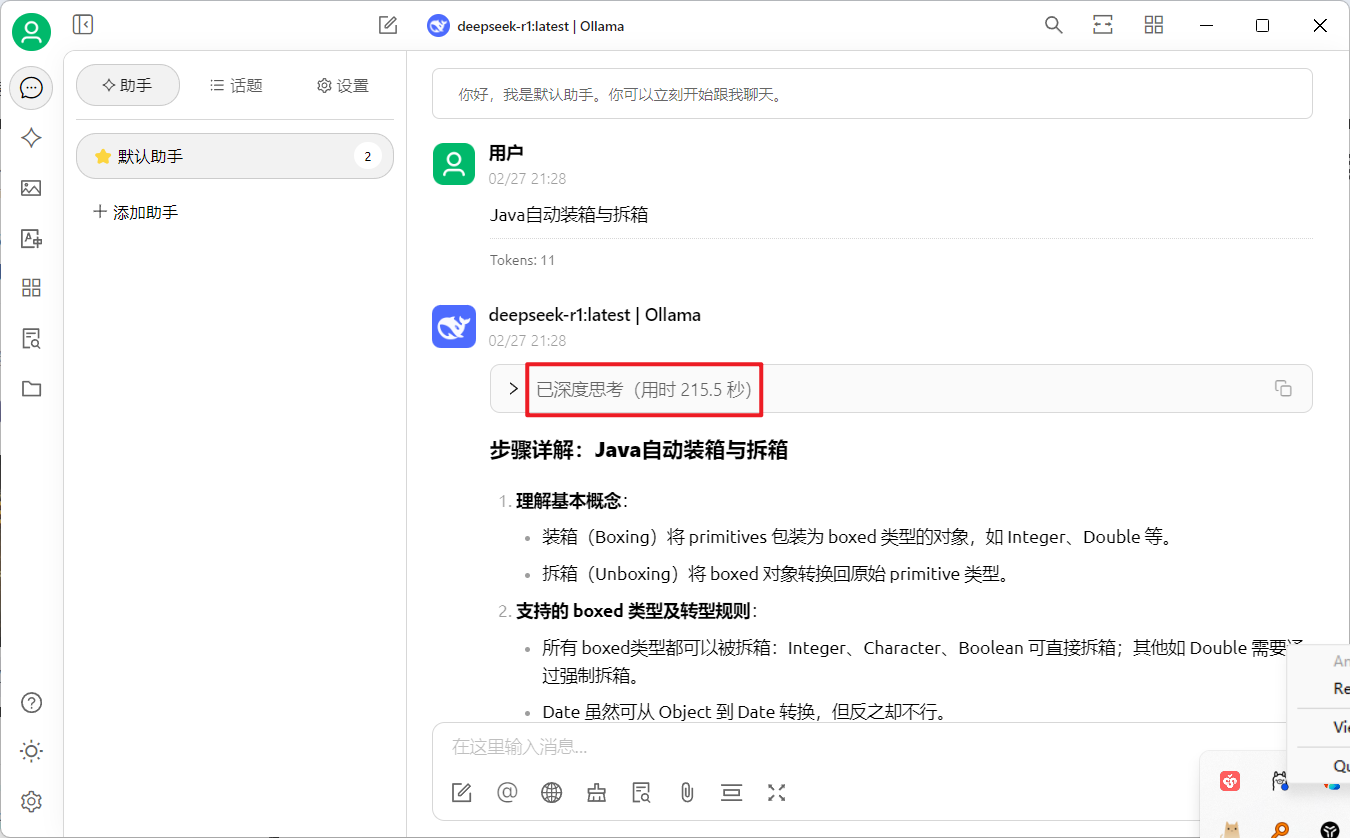Select knowledge base from input toolbar
Viewport: 1350px width, 838px height.
coord(642,793)
